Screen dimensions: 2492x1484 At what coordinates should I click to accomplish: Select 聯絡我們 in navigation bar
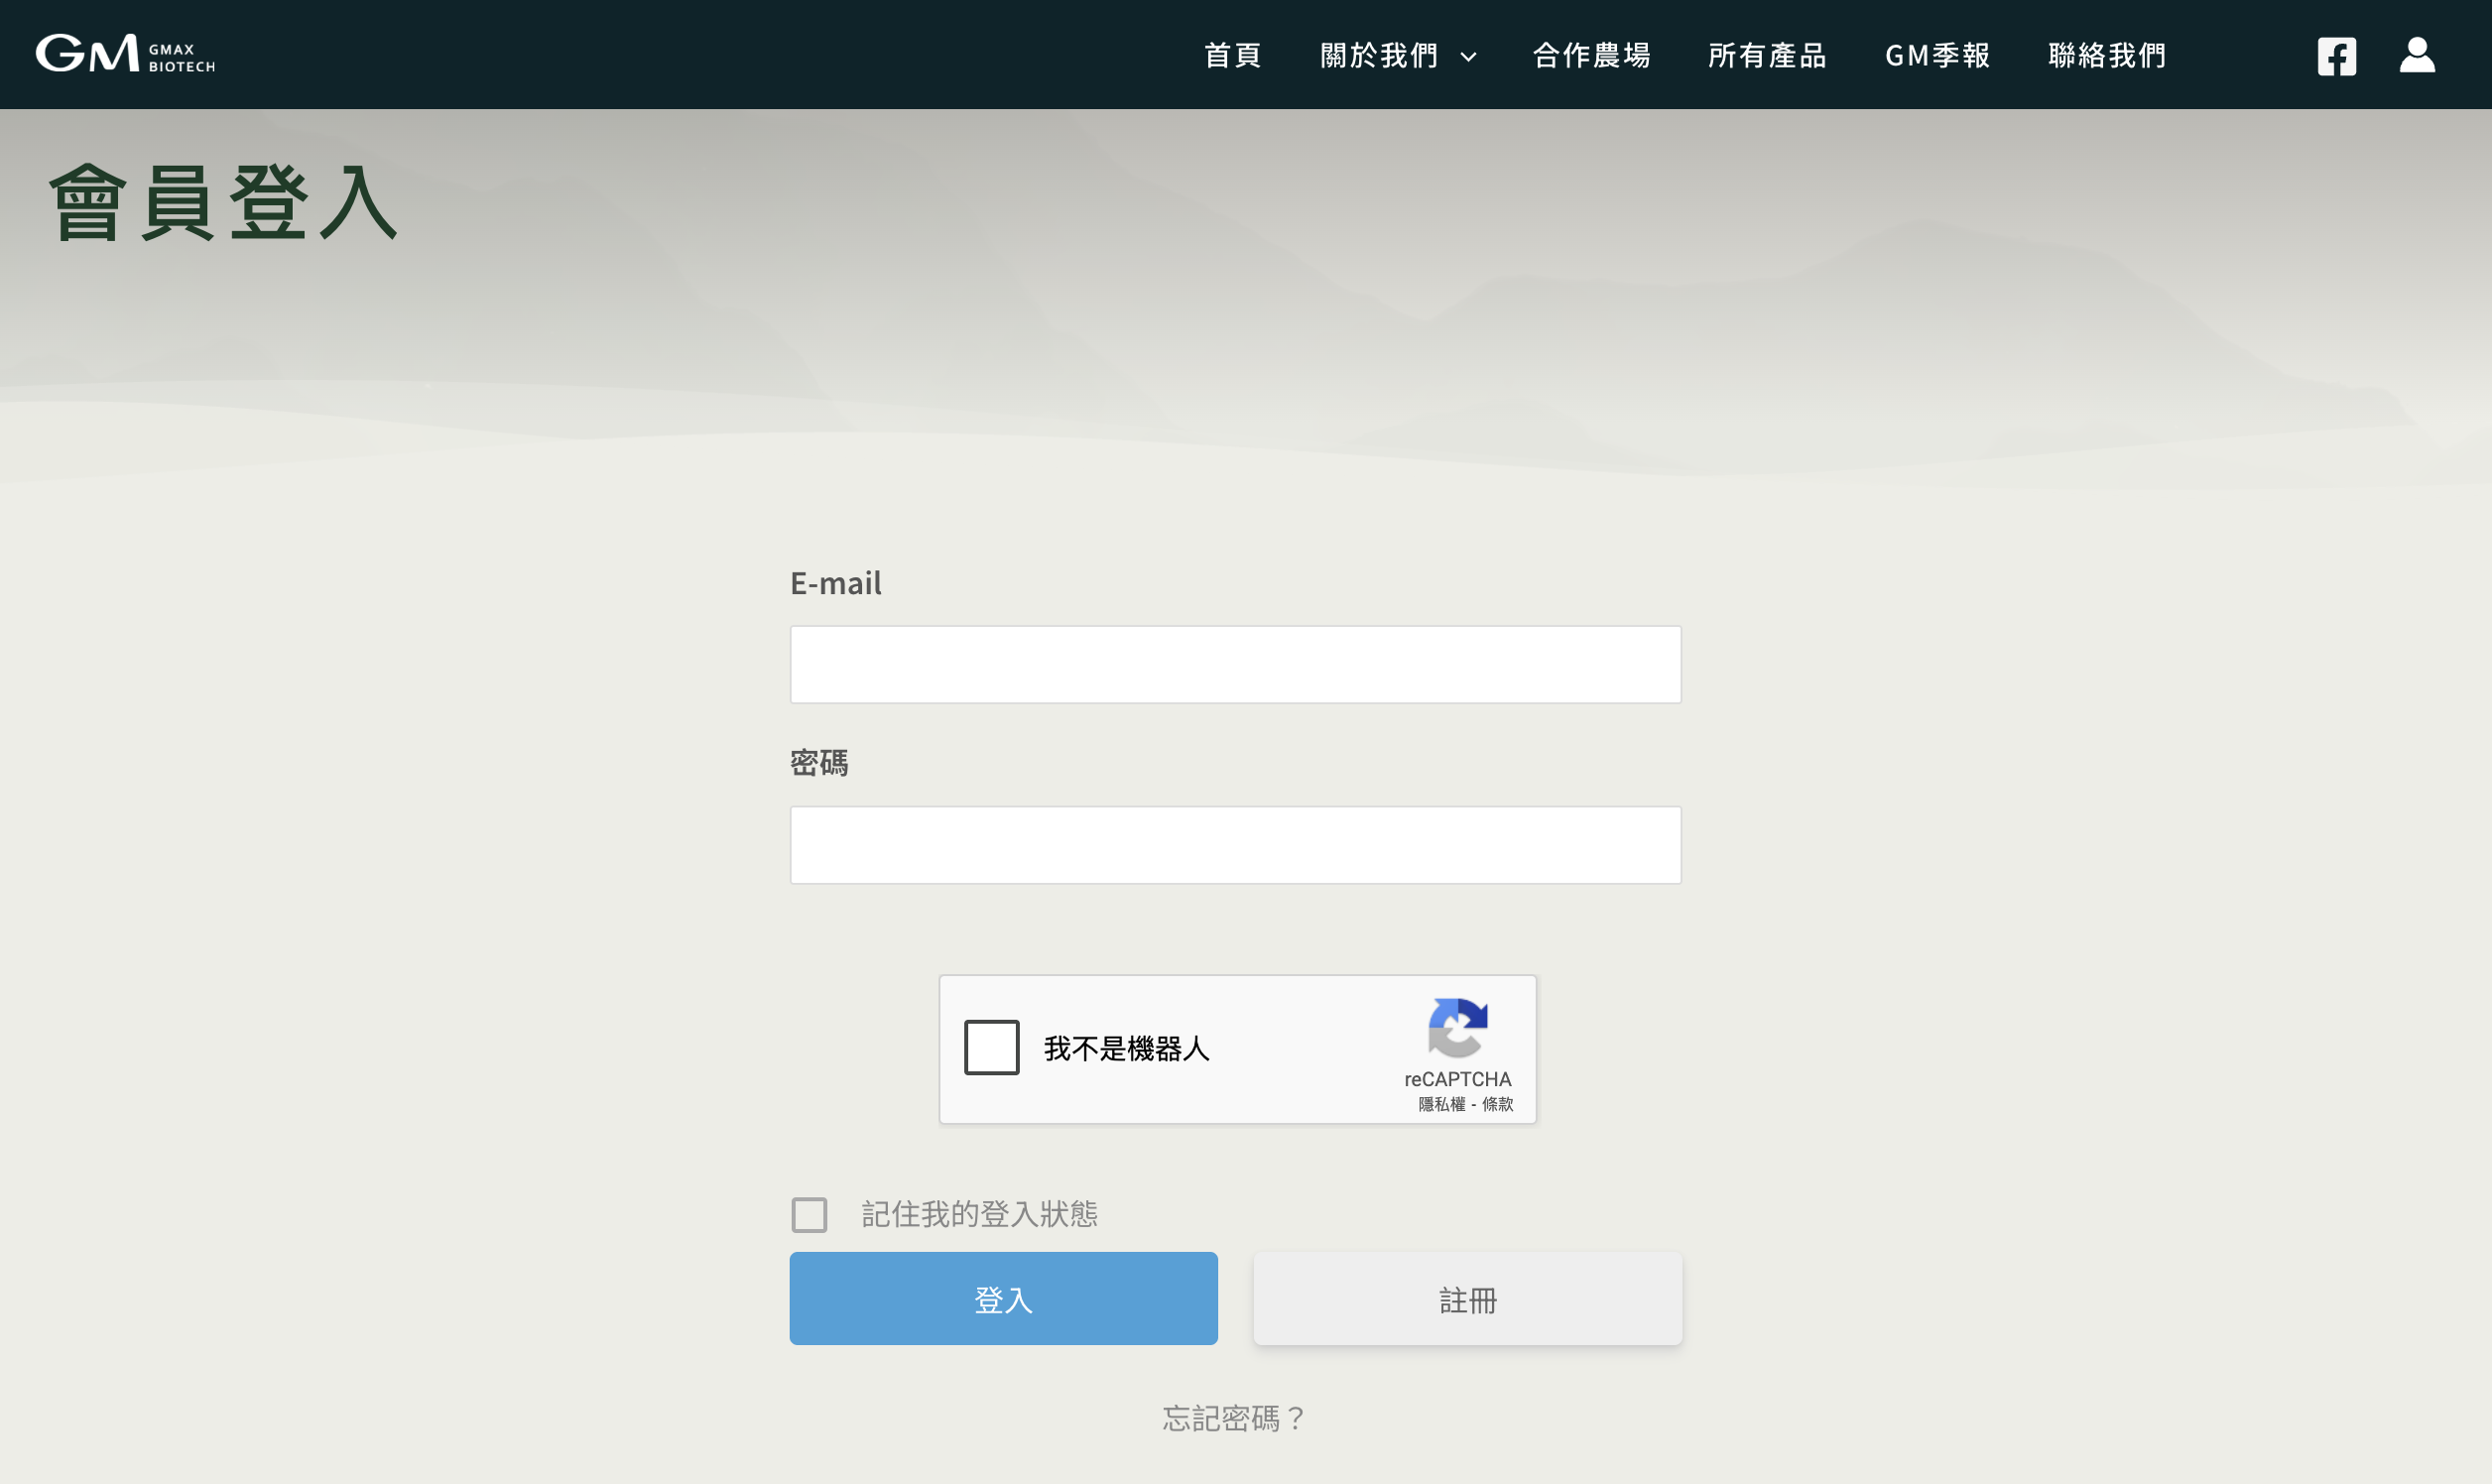pyautogui.click(x=2107, y=56)
